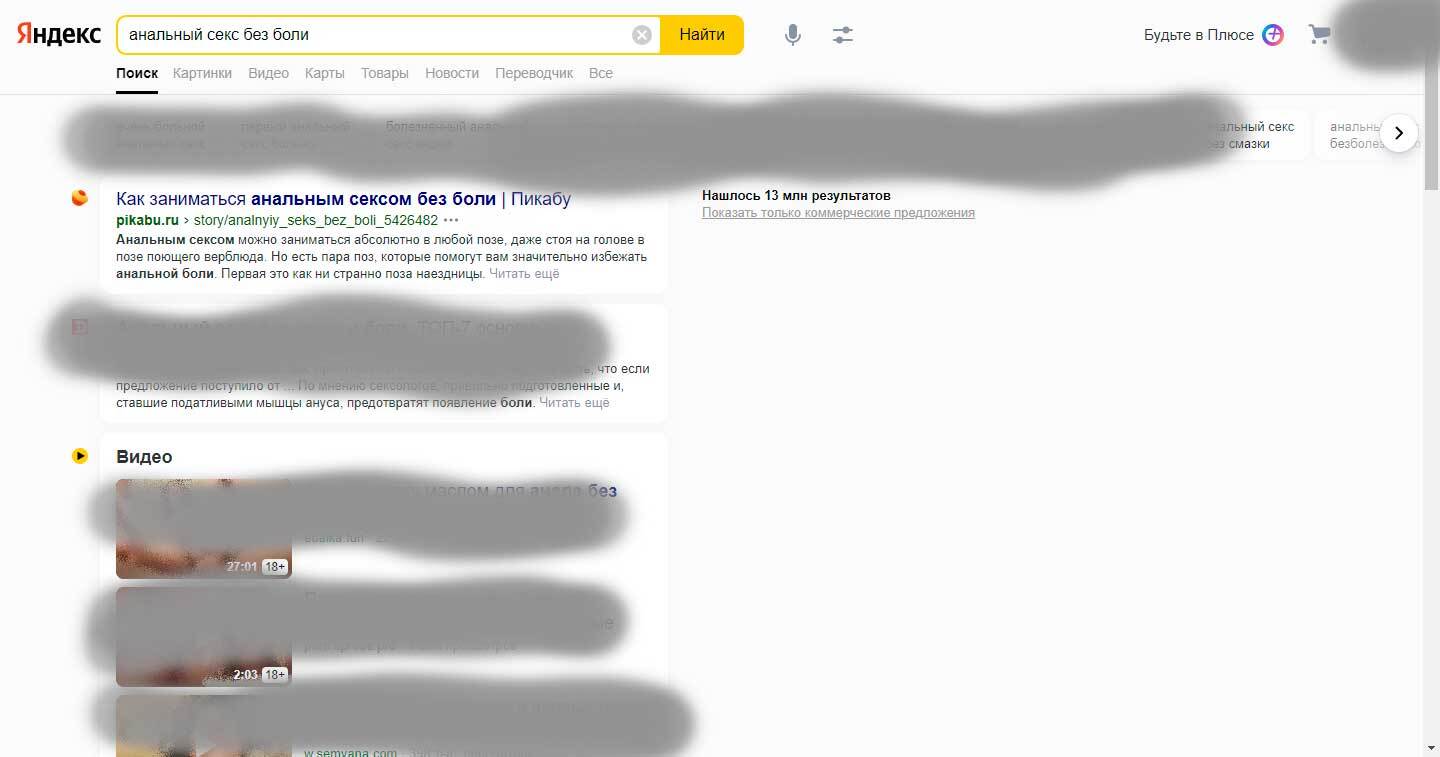Open the Переводчик tab

(534, 73)
